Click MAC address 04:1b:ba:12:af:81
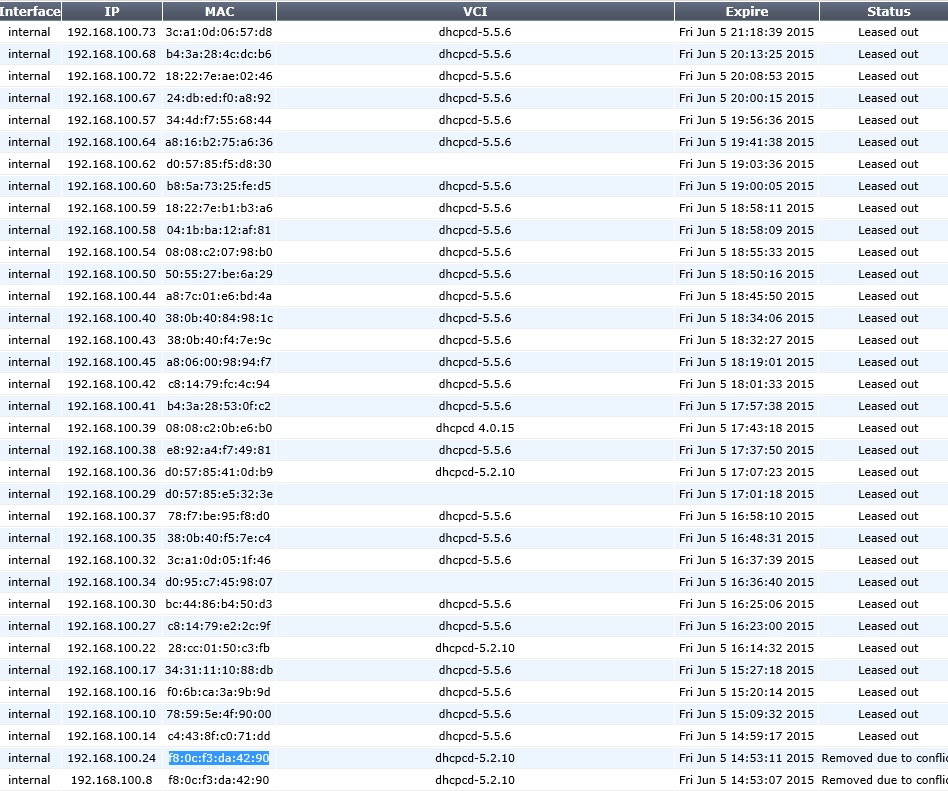This screenshot has width=948, height=791. tap(219, 230)
